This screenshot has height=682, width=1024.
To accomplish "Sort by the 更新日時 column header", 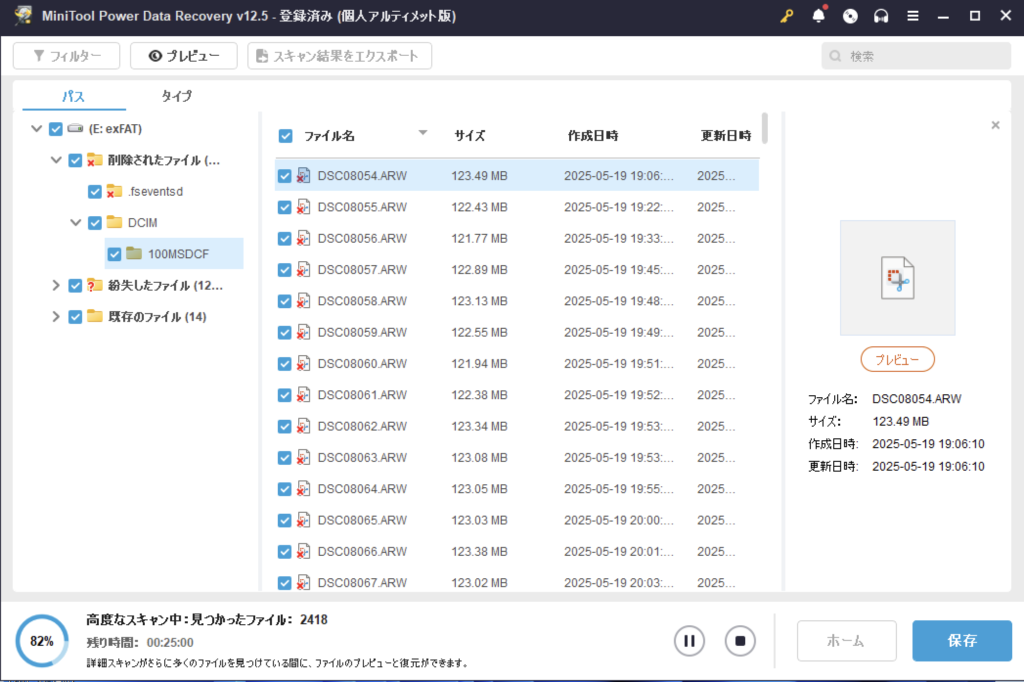I will [726, 136].
